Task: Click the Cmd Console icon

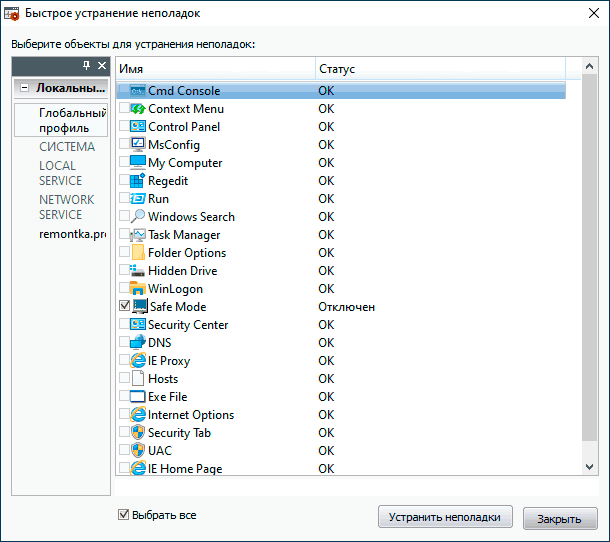Action: [138, 91]
